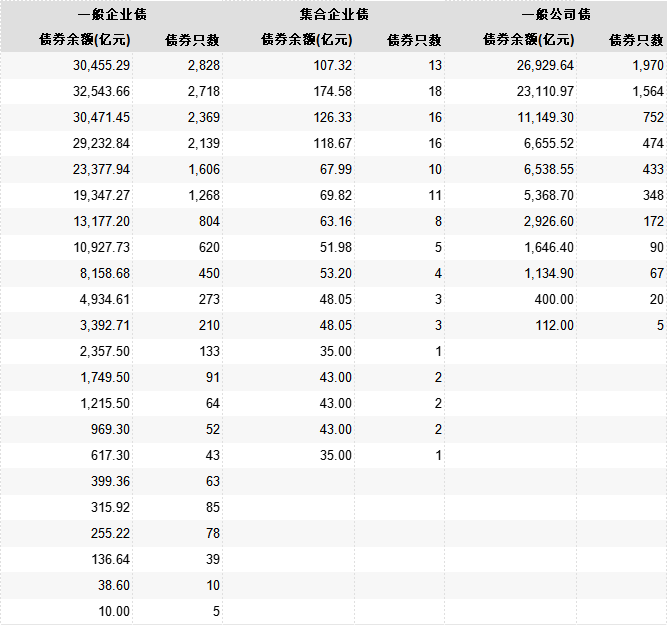Select the cell 51.98
Screen dimensions: 667x625
[x=336, y=247]
